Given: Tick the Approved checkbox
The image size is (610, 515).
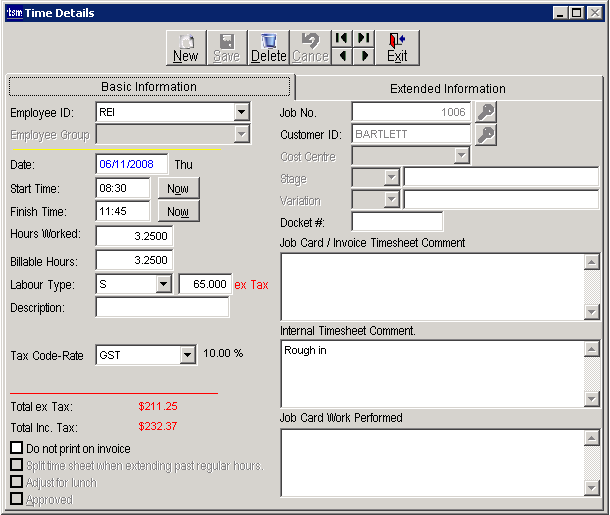Looking at the screenshot, I should tap(16, 499).
